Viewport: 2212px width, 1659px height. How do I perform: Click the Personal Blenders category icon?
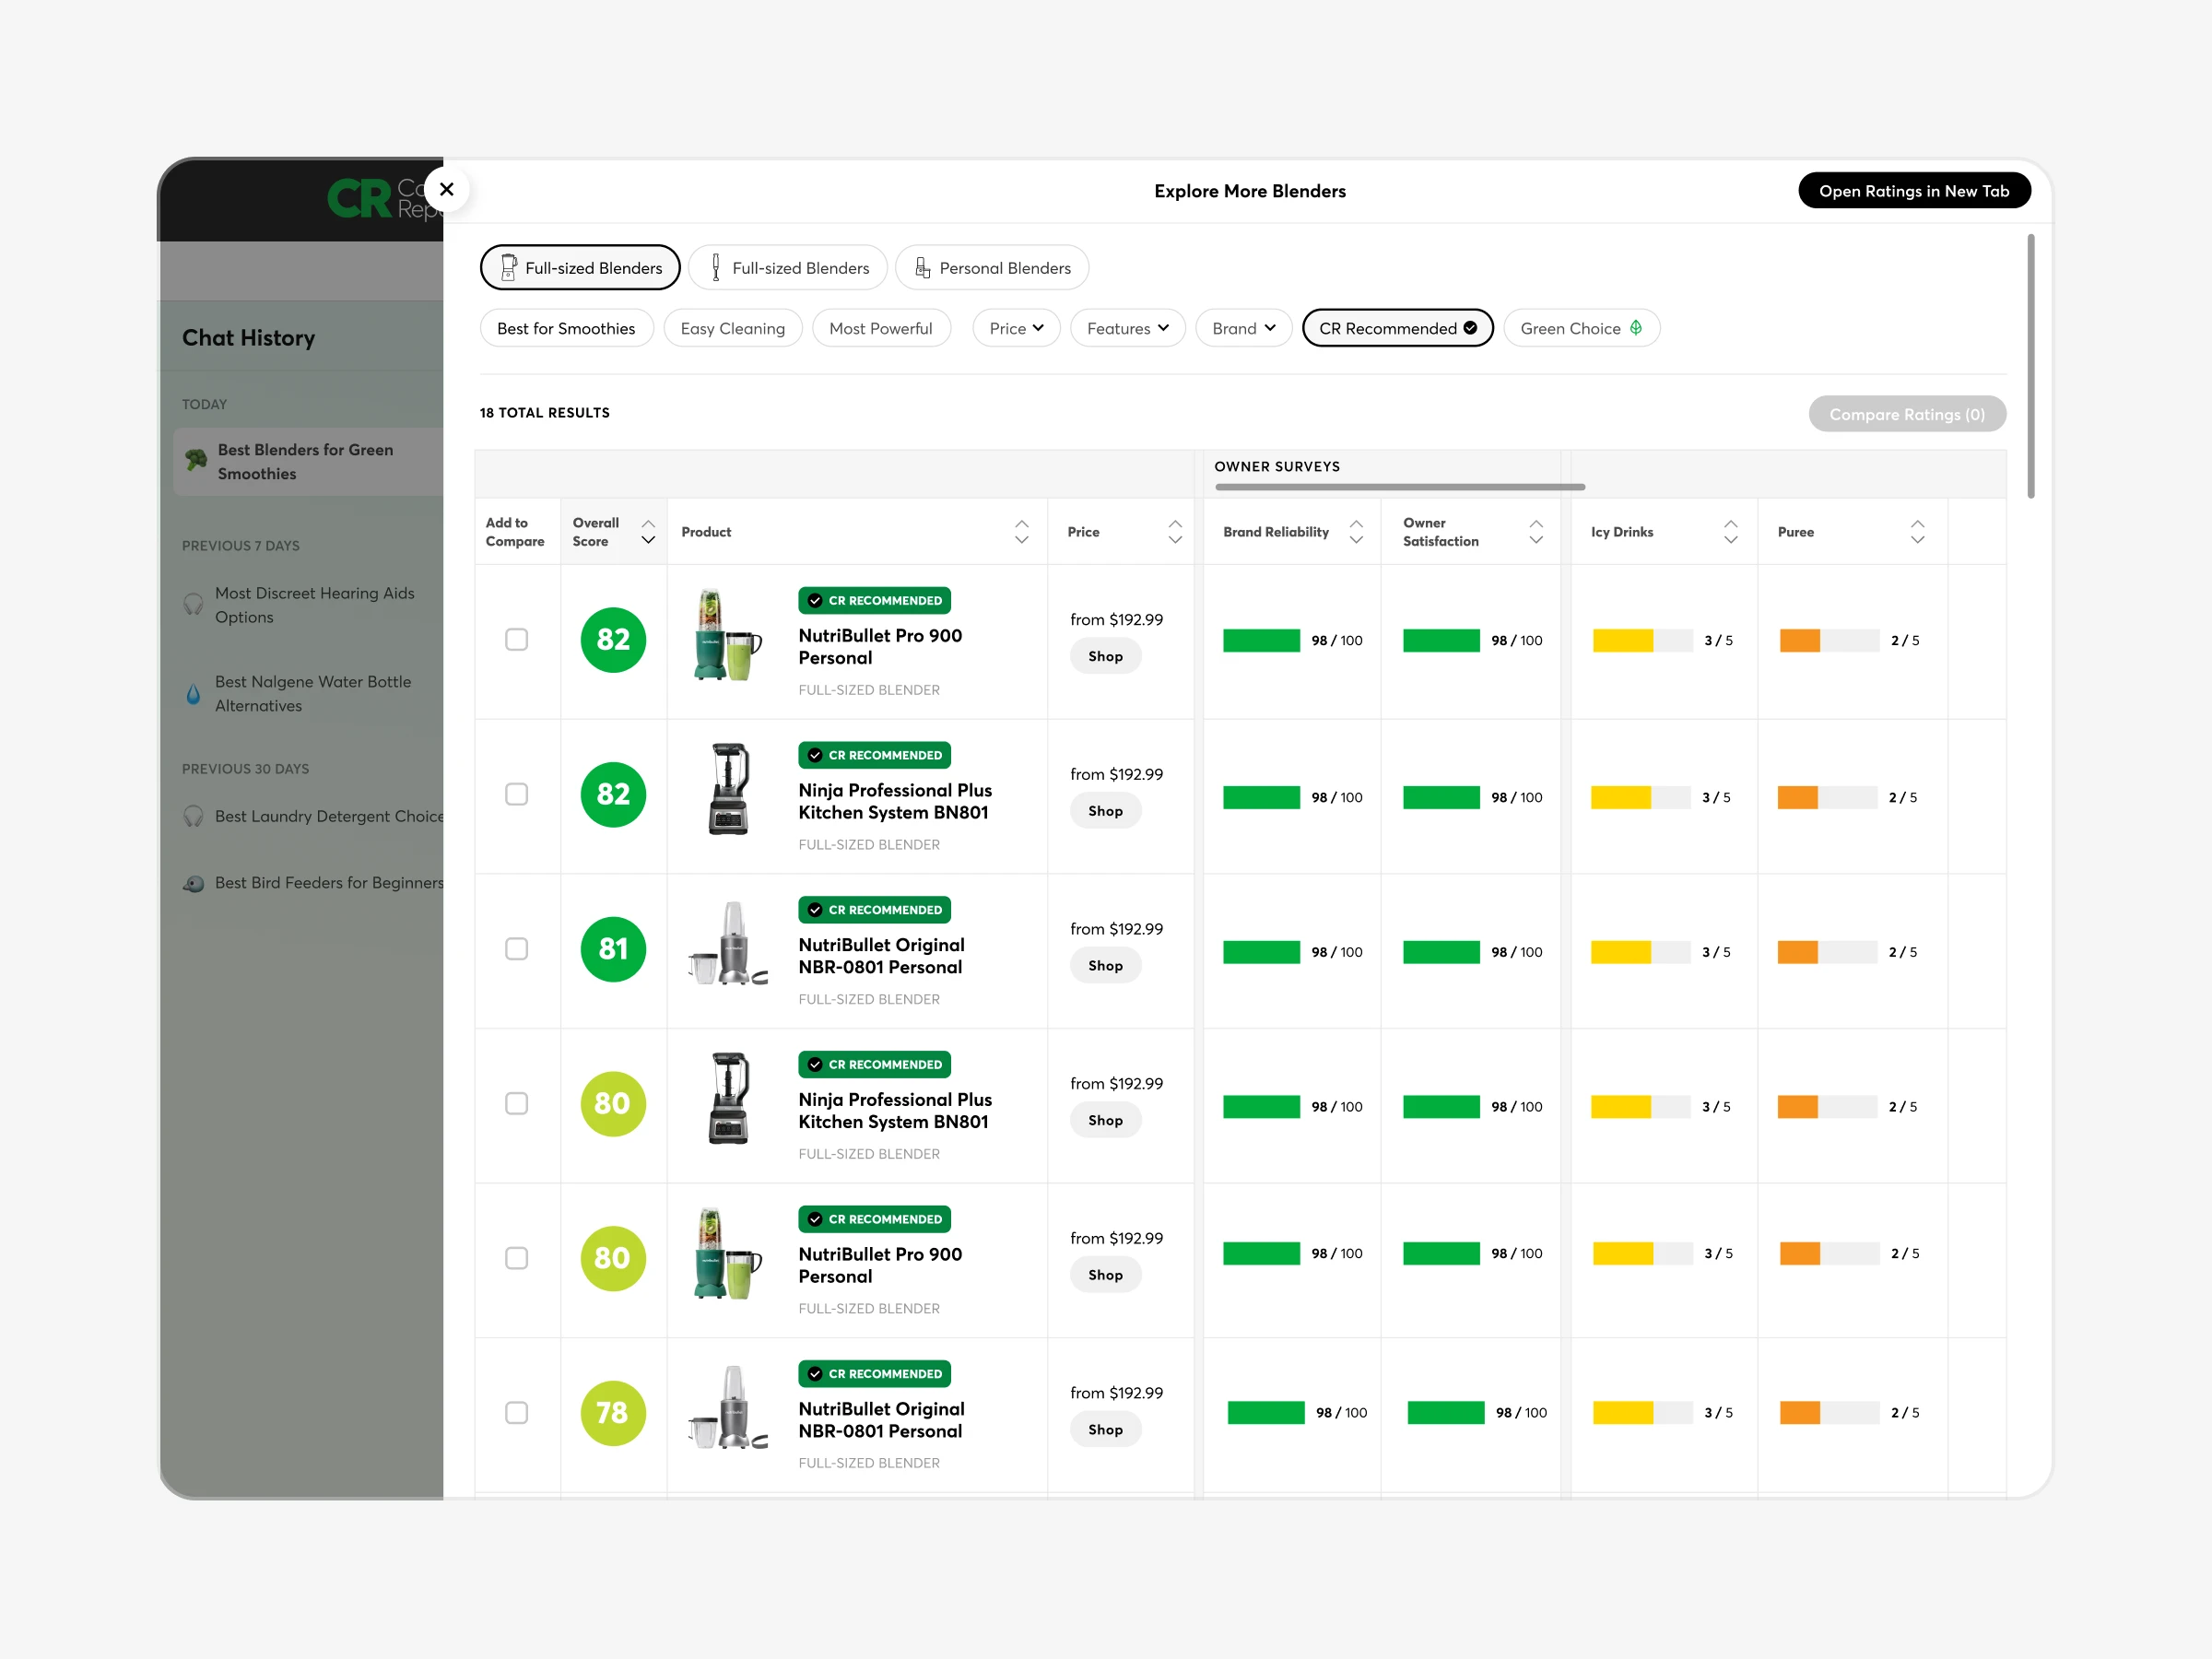[x=922, y=268]
